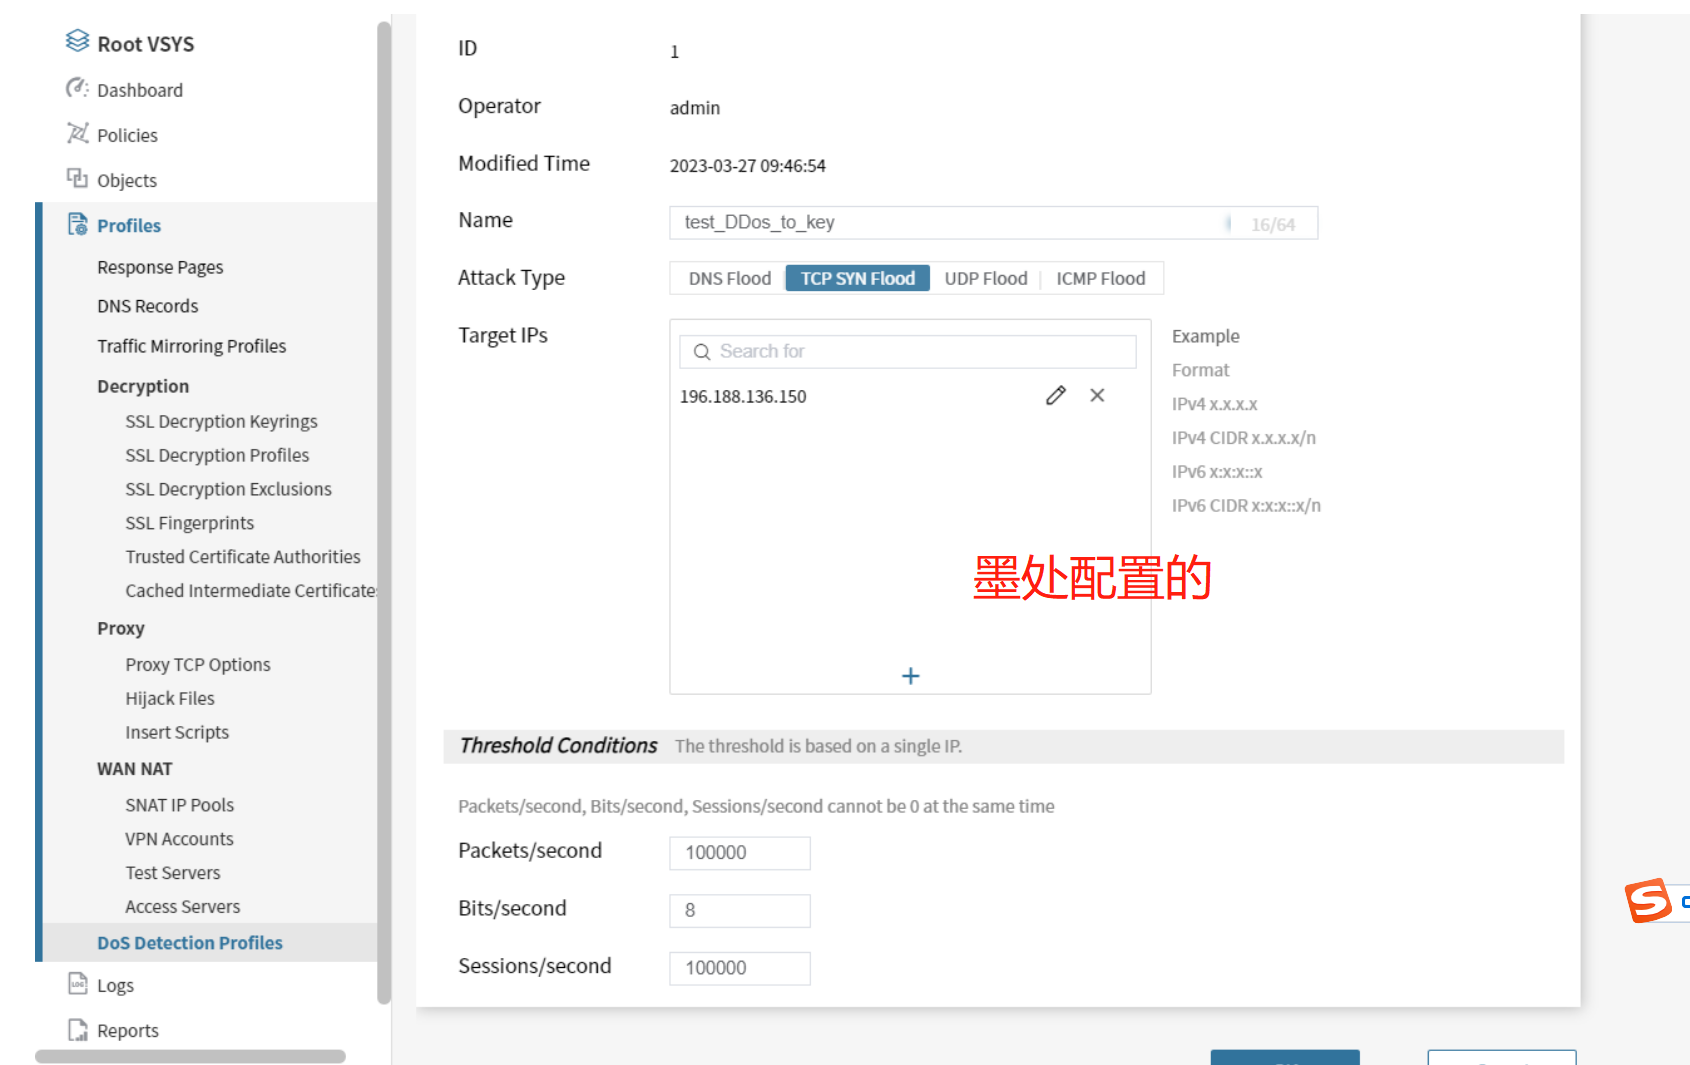
Task: Remove target IP 196.188.136.150 with X icon
Action: pos(1097,396)
